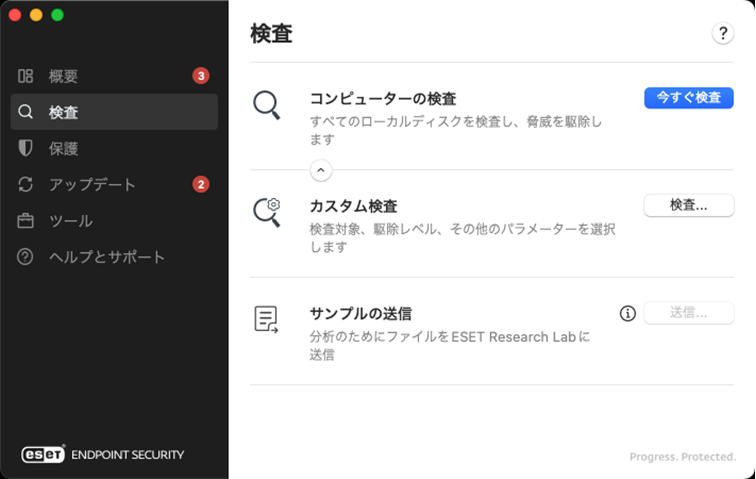Close the window with the red button
The width and height of the screenshot is (756, 479).
[x=15, y=15]
